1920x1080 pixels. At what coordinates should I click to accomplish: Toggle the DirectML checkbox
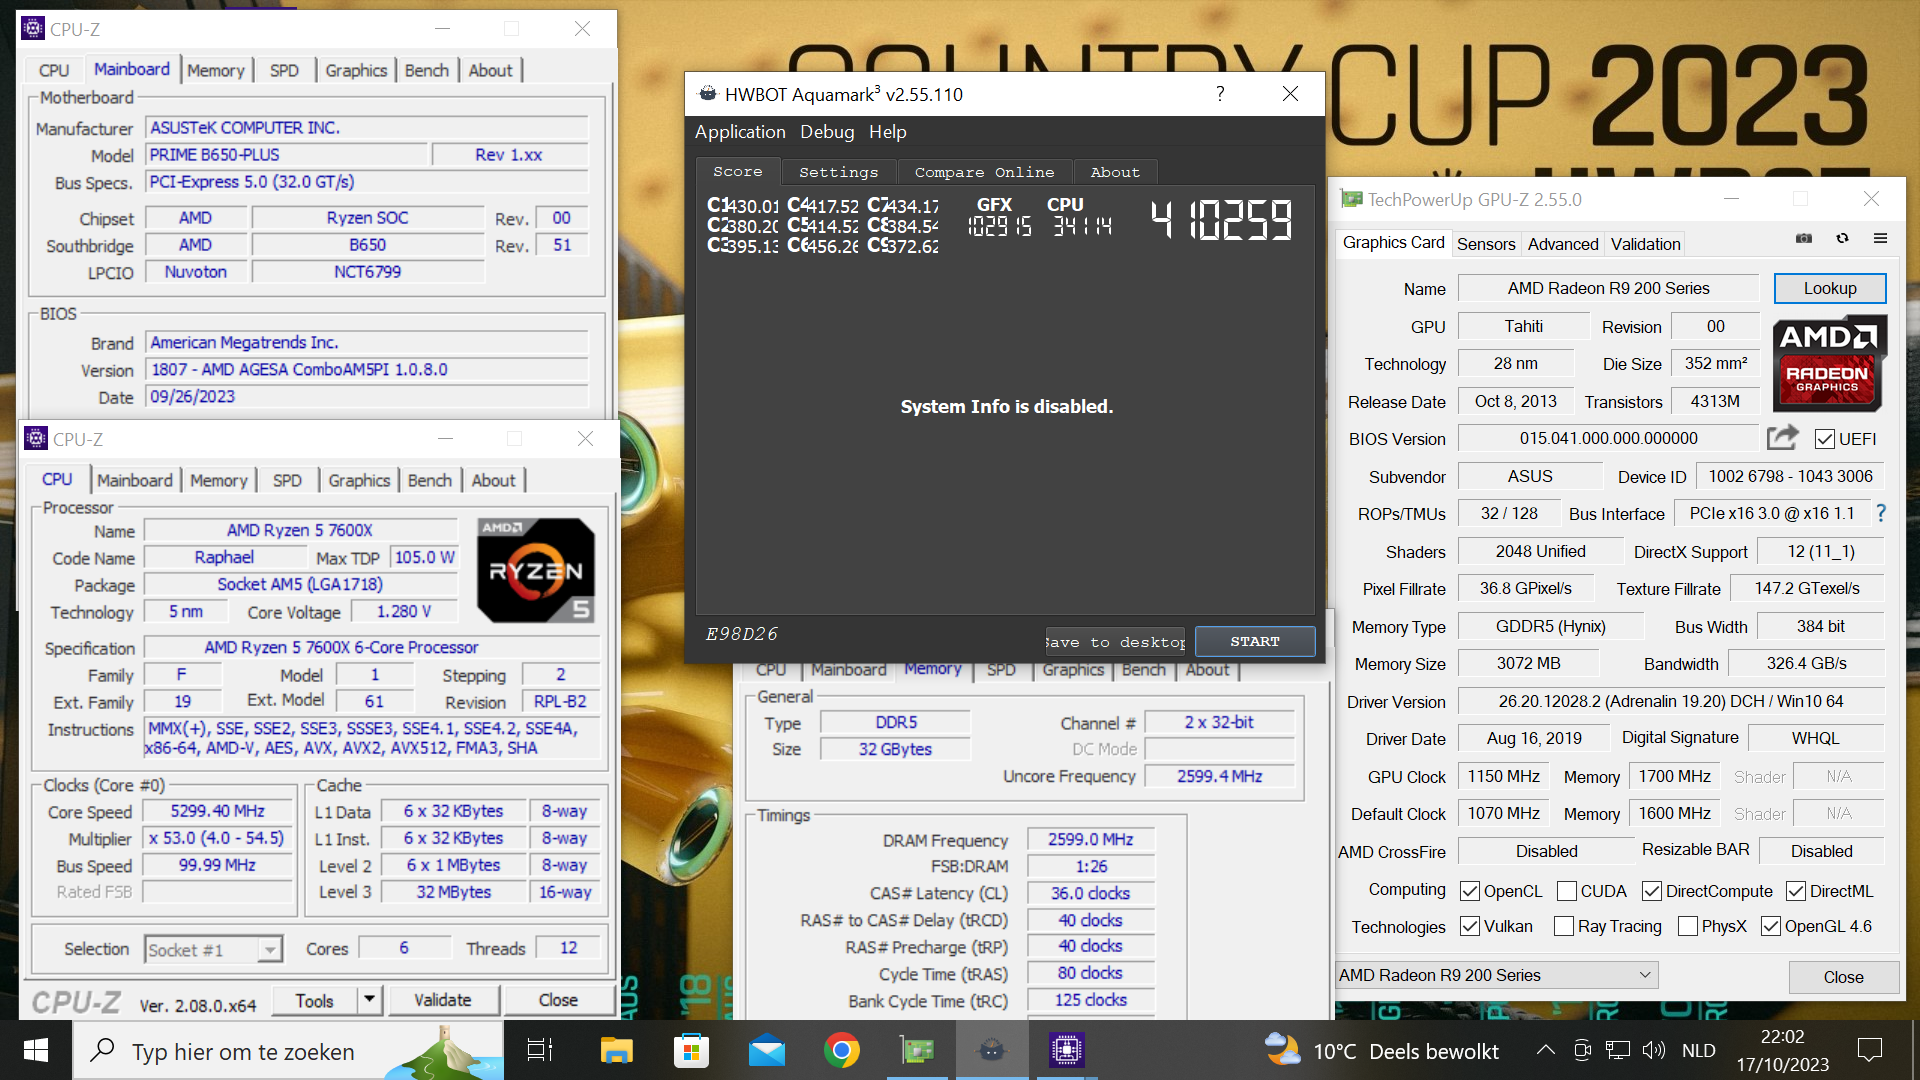point(1796,891)
